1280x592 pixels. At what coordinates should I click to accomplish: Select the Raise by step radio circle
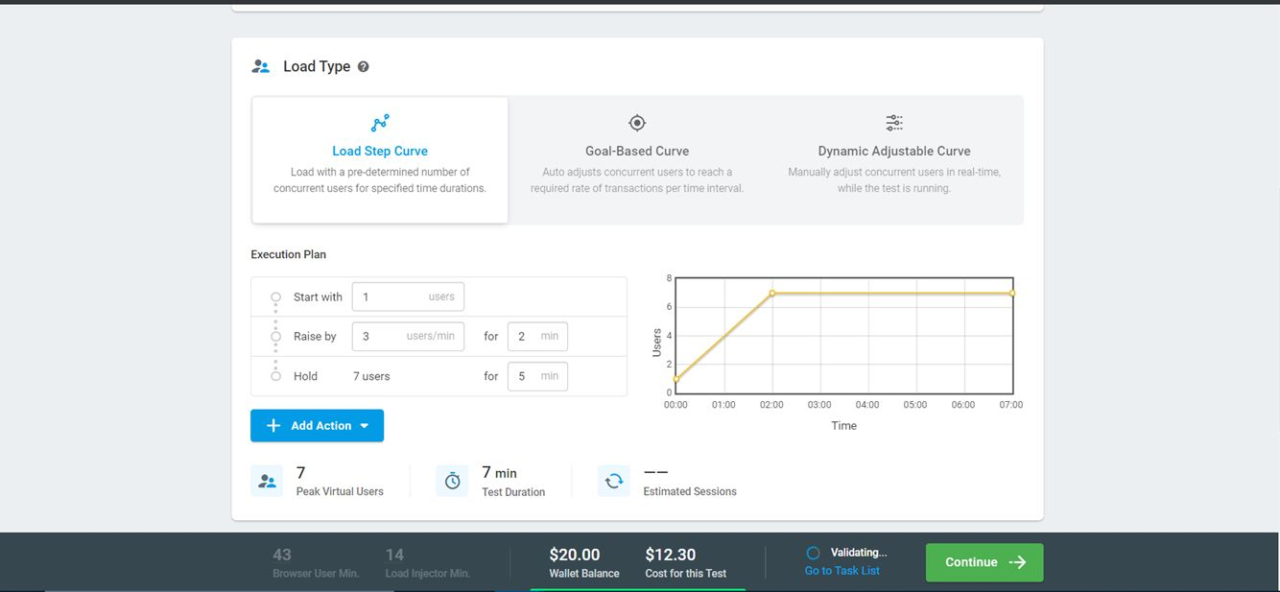276,337
